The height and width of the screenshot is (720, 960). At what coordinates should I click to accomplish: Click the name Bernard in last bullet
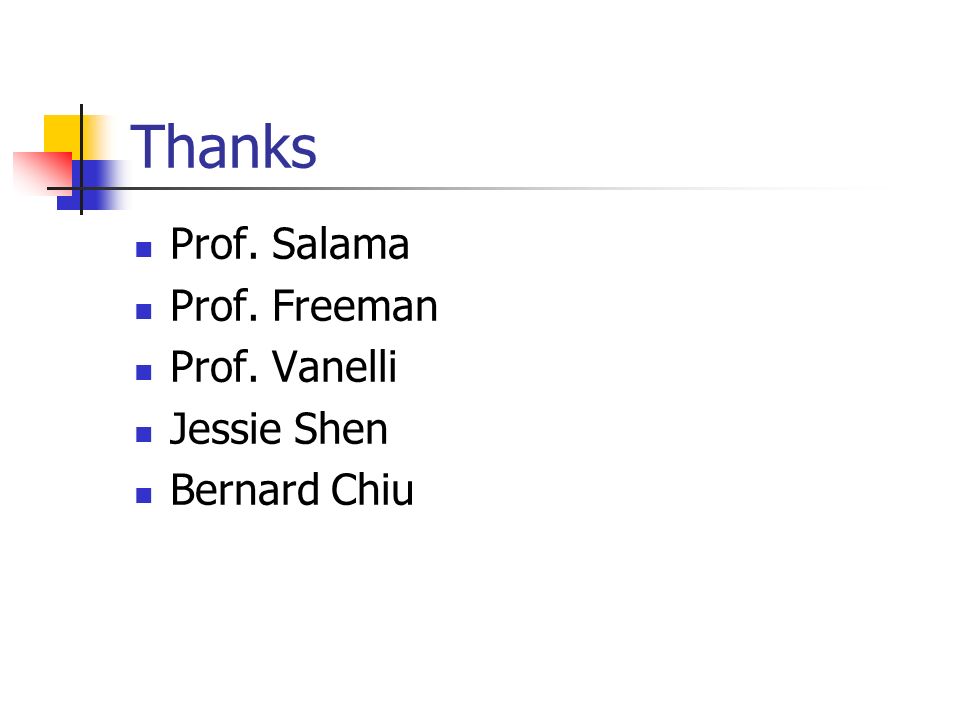click(x=245, y=490)
